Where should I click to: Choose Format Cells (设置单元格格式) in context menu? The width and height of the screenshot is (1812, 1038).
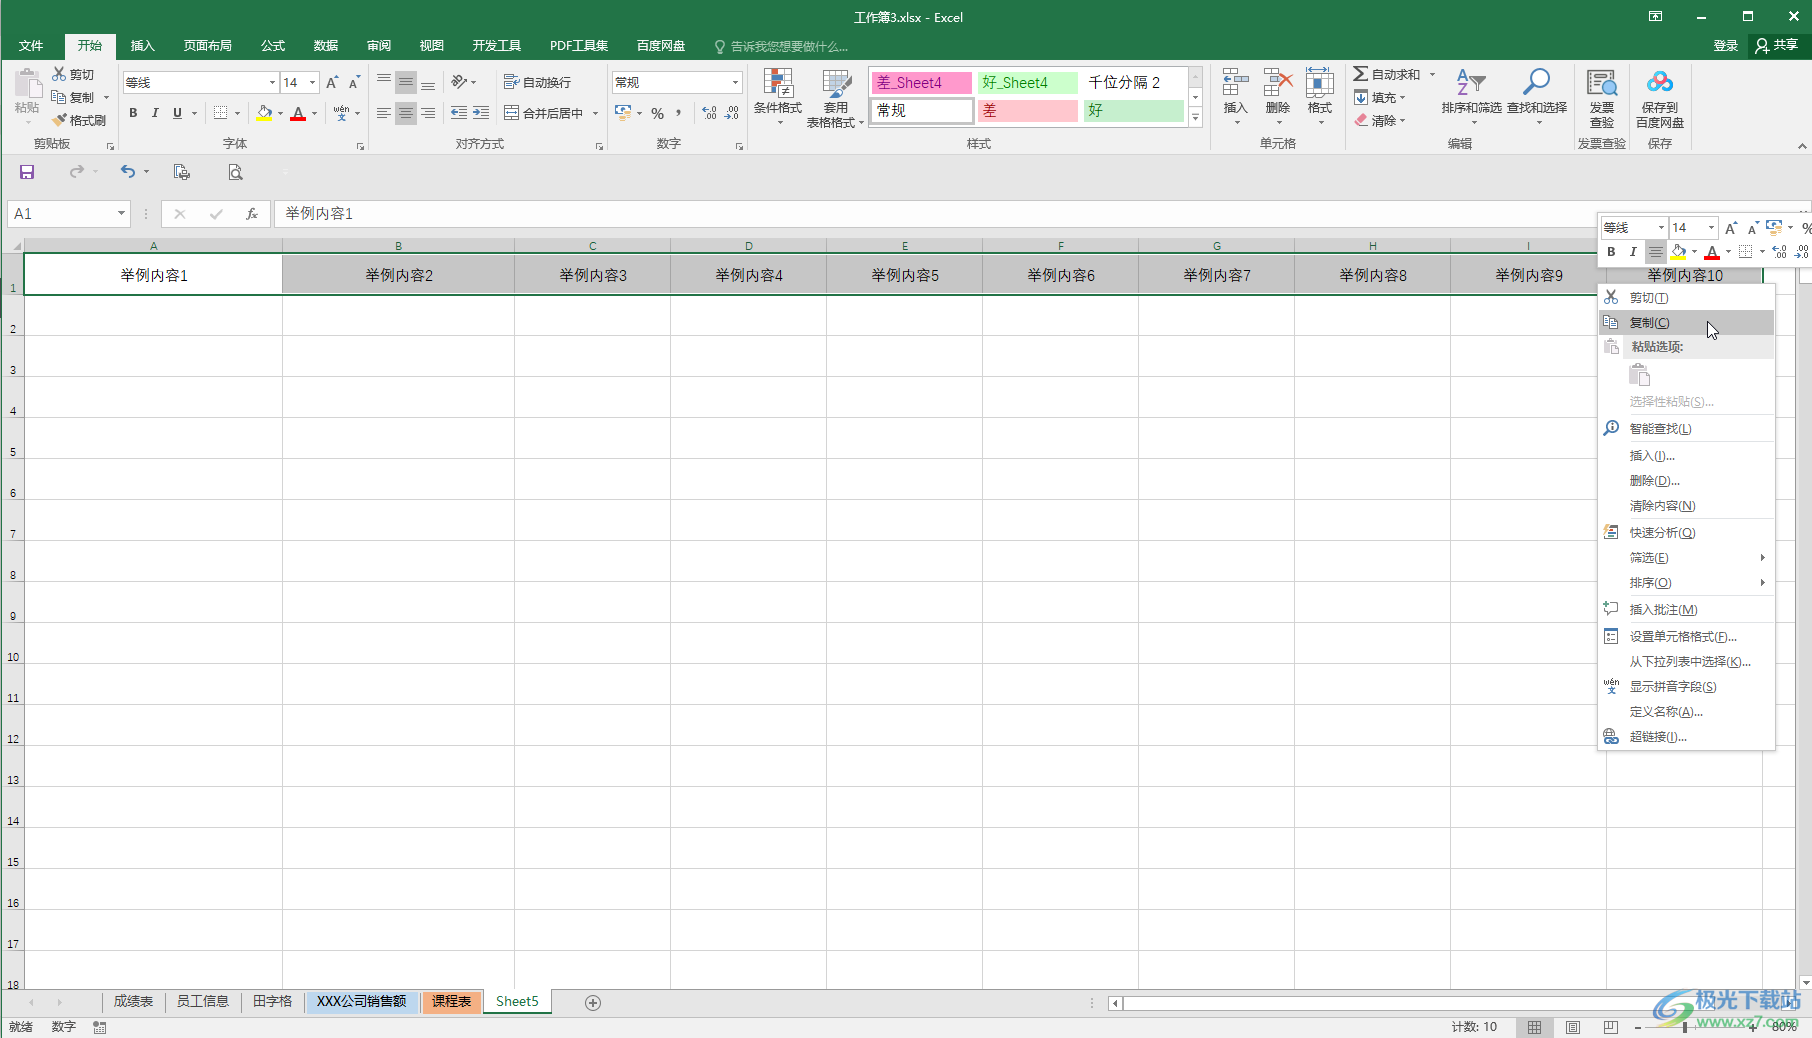[1686, 637]
